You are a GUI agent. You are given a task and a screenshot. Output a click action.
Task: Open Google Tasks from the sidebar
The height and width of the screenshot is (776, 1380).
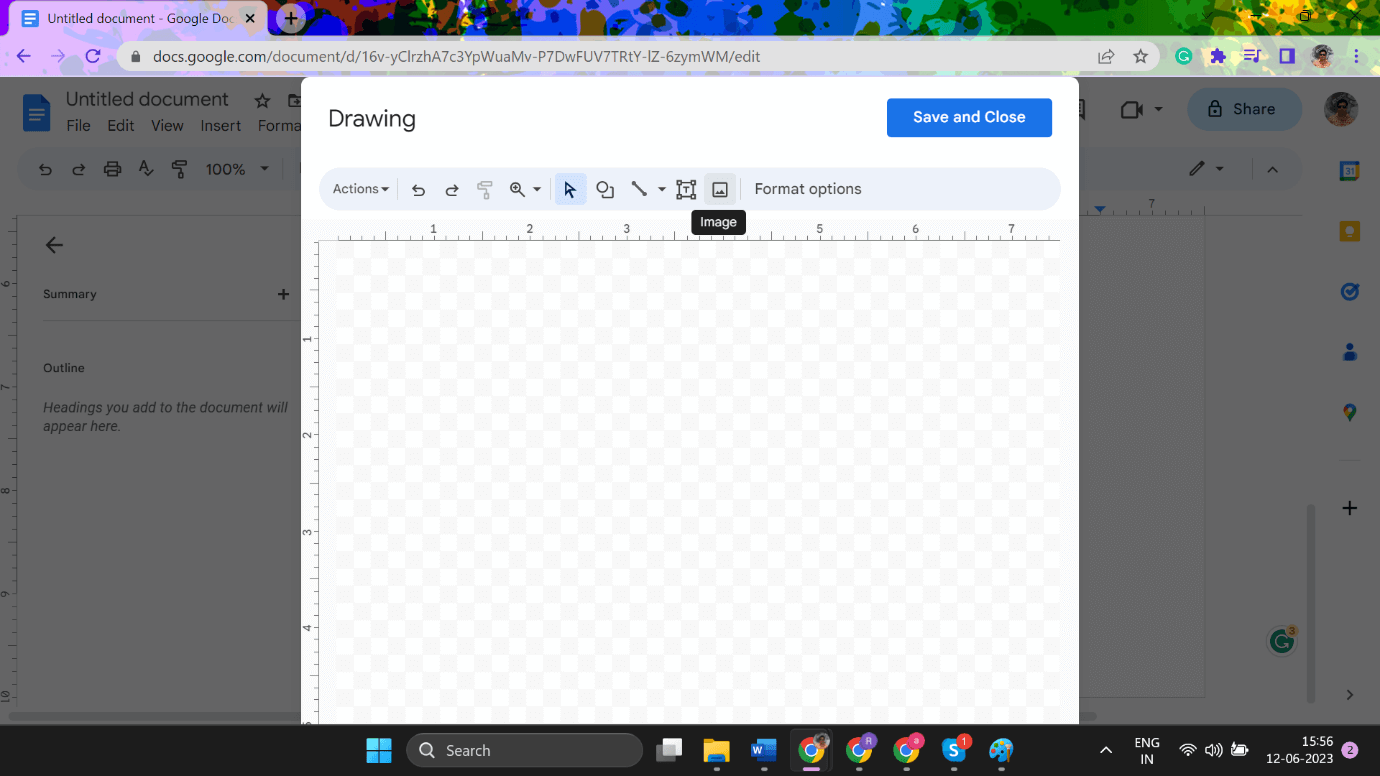[x=1349, y=291]
